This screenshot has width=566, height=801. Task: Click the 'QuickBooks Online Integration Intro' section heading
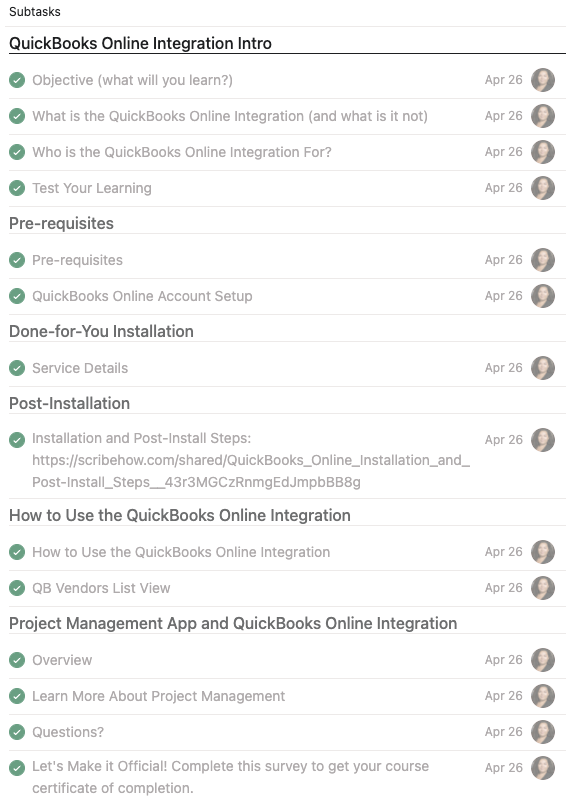point(140,43)
